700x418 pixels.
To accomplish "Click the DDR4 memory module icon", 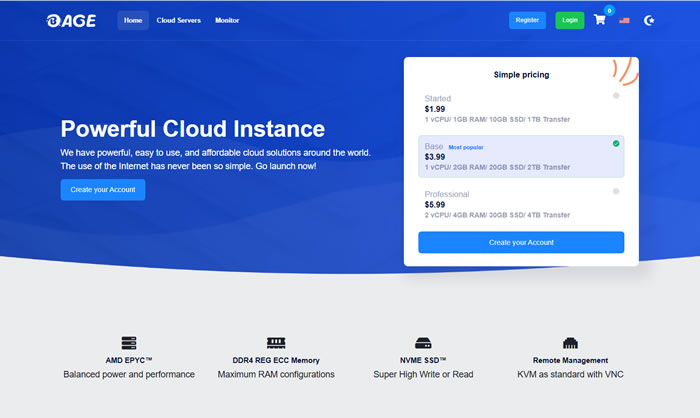I will [x=276, y=343].
